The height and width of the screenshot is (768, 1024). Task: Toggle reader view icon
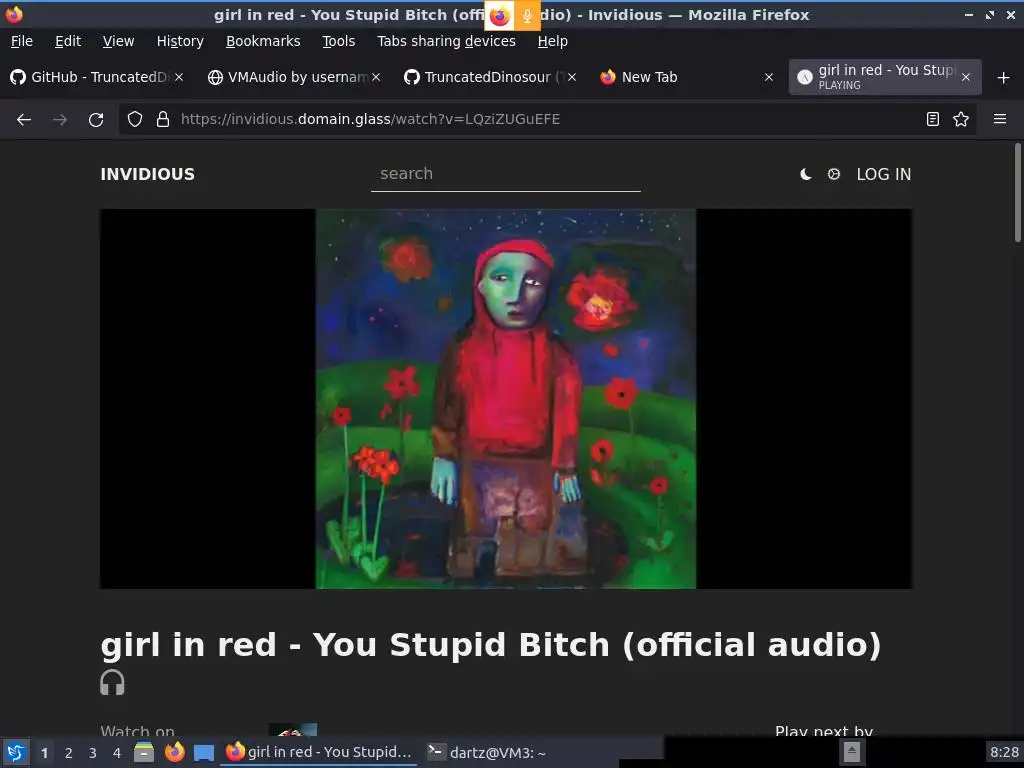coord(933,119)
